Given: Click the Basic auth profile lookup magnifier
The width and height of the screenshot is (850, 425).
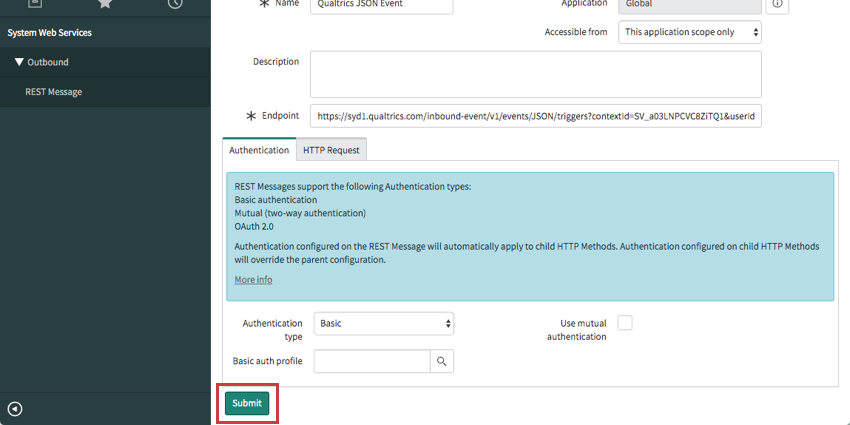Looking at the screenshot, I should tap(441, 361).
